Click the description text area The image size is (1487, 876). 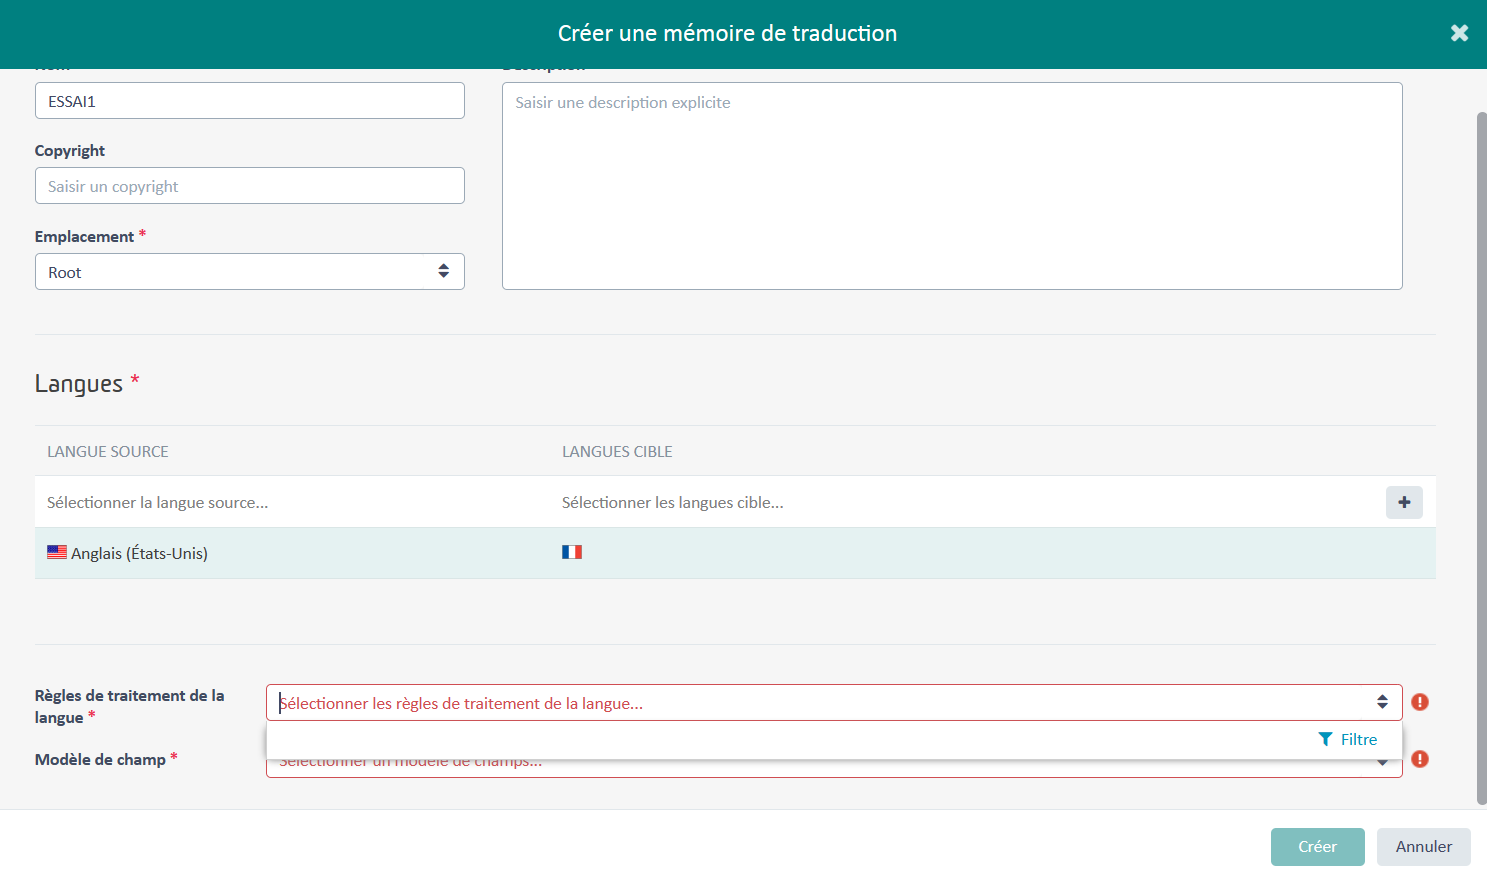952,185
